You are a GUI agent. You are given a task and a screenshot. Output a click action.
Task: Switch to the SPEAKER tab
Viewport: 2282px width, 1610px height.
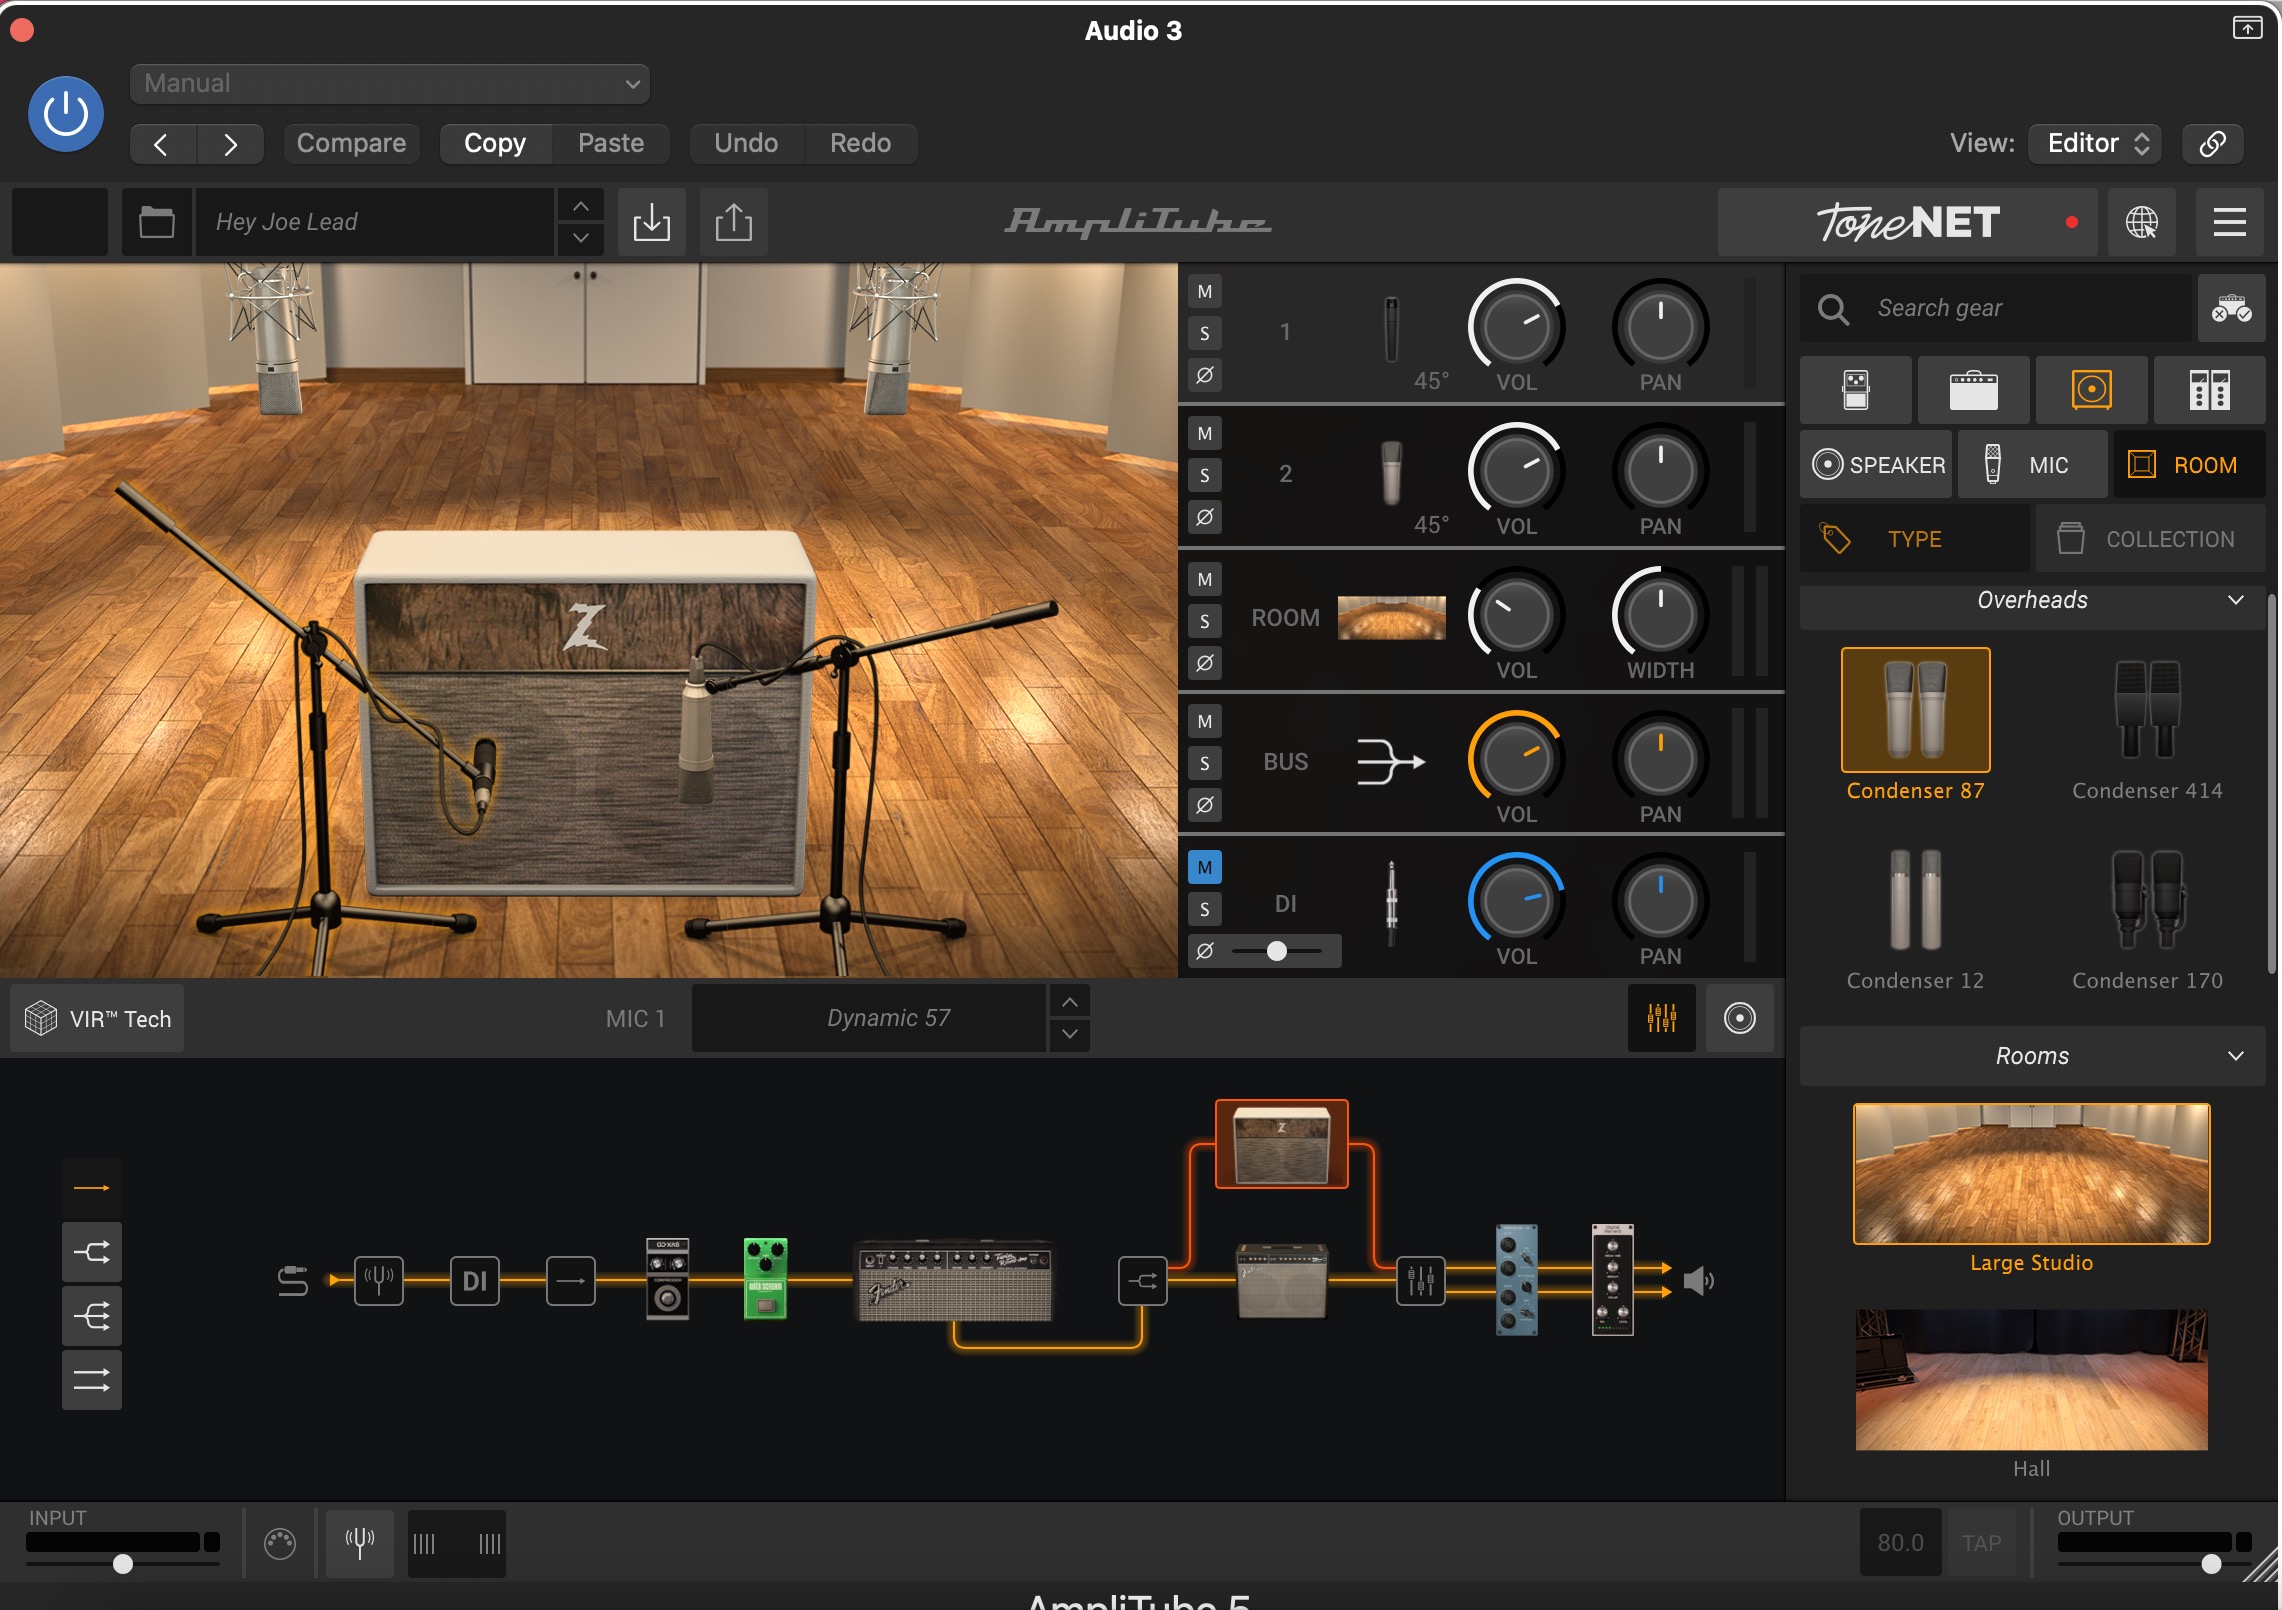click(1877, 465)
